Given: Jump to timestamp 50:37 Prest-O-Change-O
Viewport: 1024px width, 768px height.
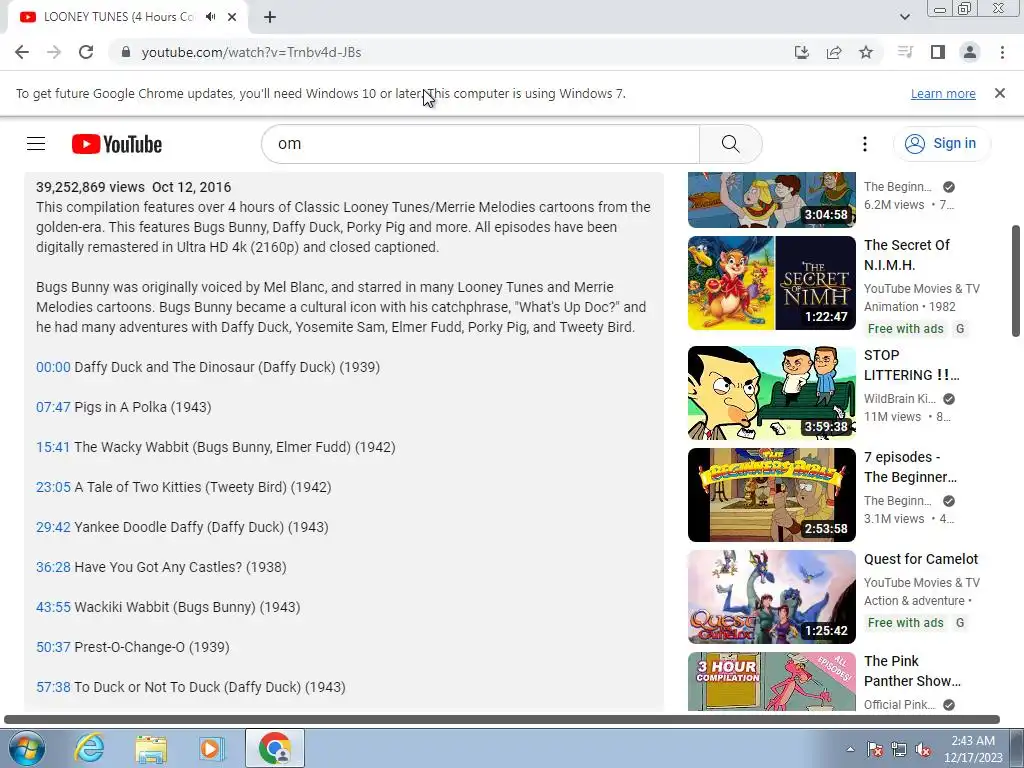Looking at the screenshot, I should coord(53,647).
